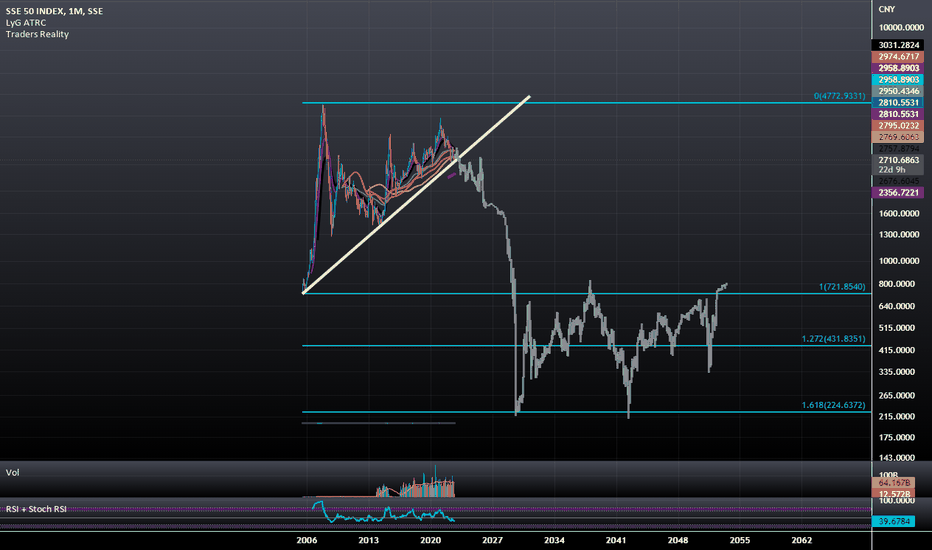Image resolution: width=932 pixels, height=550 pixels.
Task: Click the 2769.6063 price tag
Action: [x=898, y=137]
